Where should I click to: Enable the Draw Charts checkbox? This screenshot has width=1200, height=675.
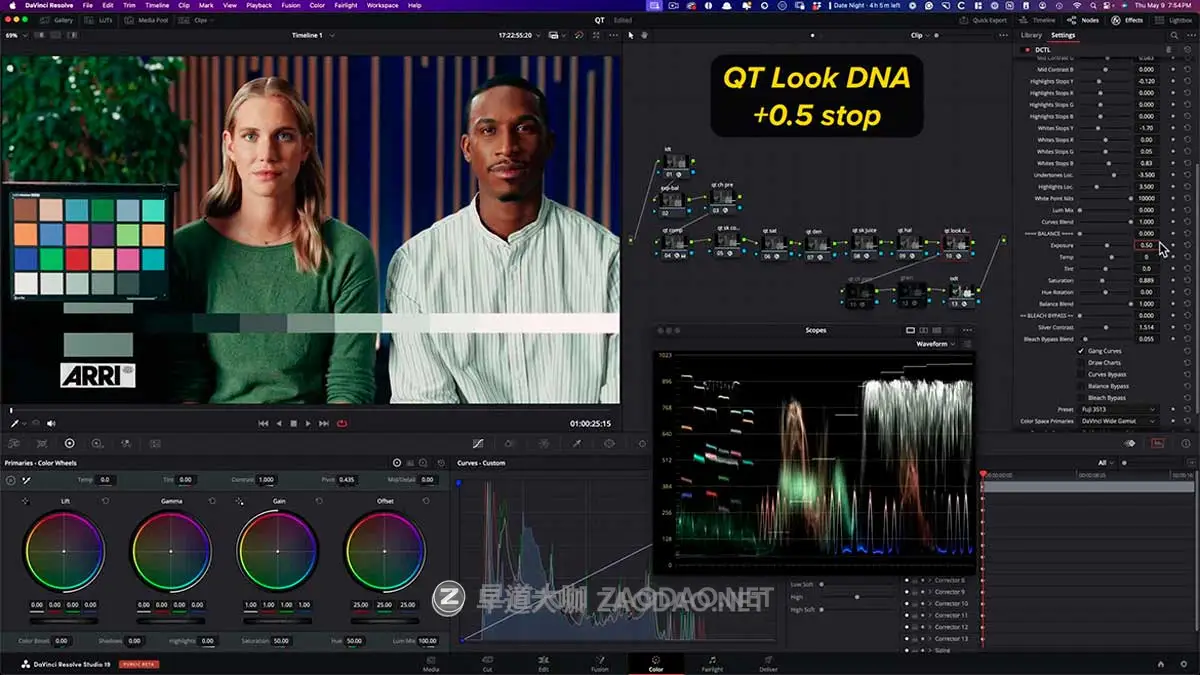pos(1081,363)
